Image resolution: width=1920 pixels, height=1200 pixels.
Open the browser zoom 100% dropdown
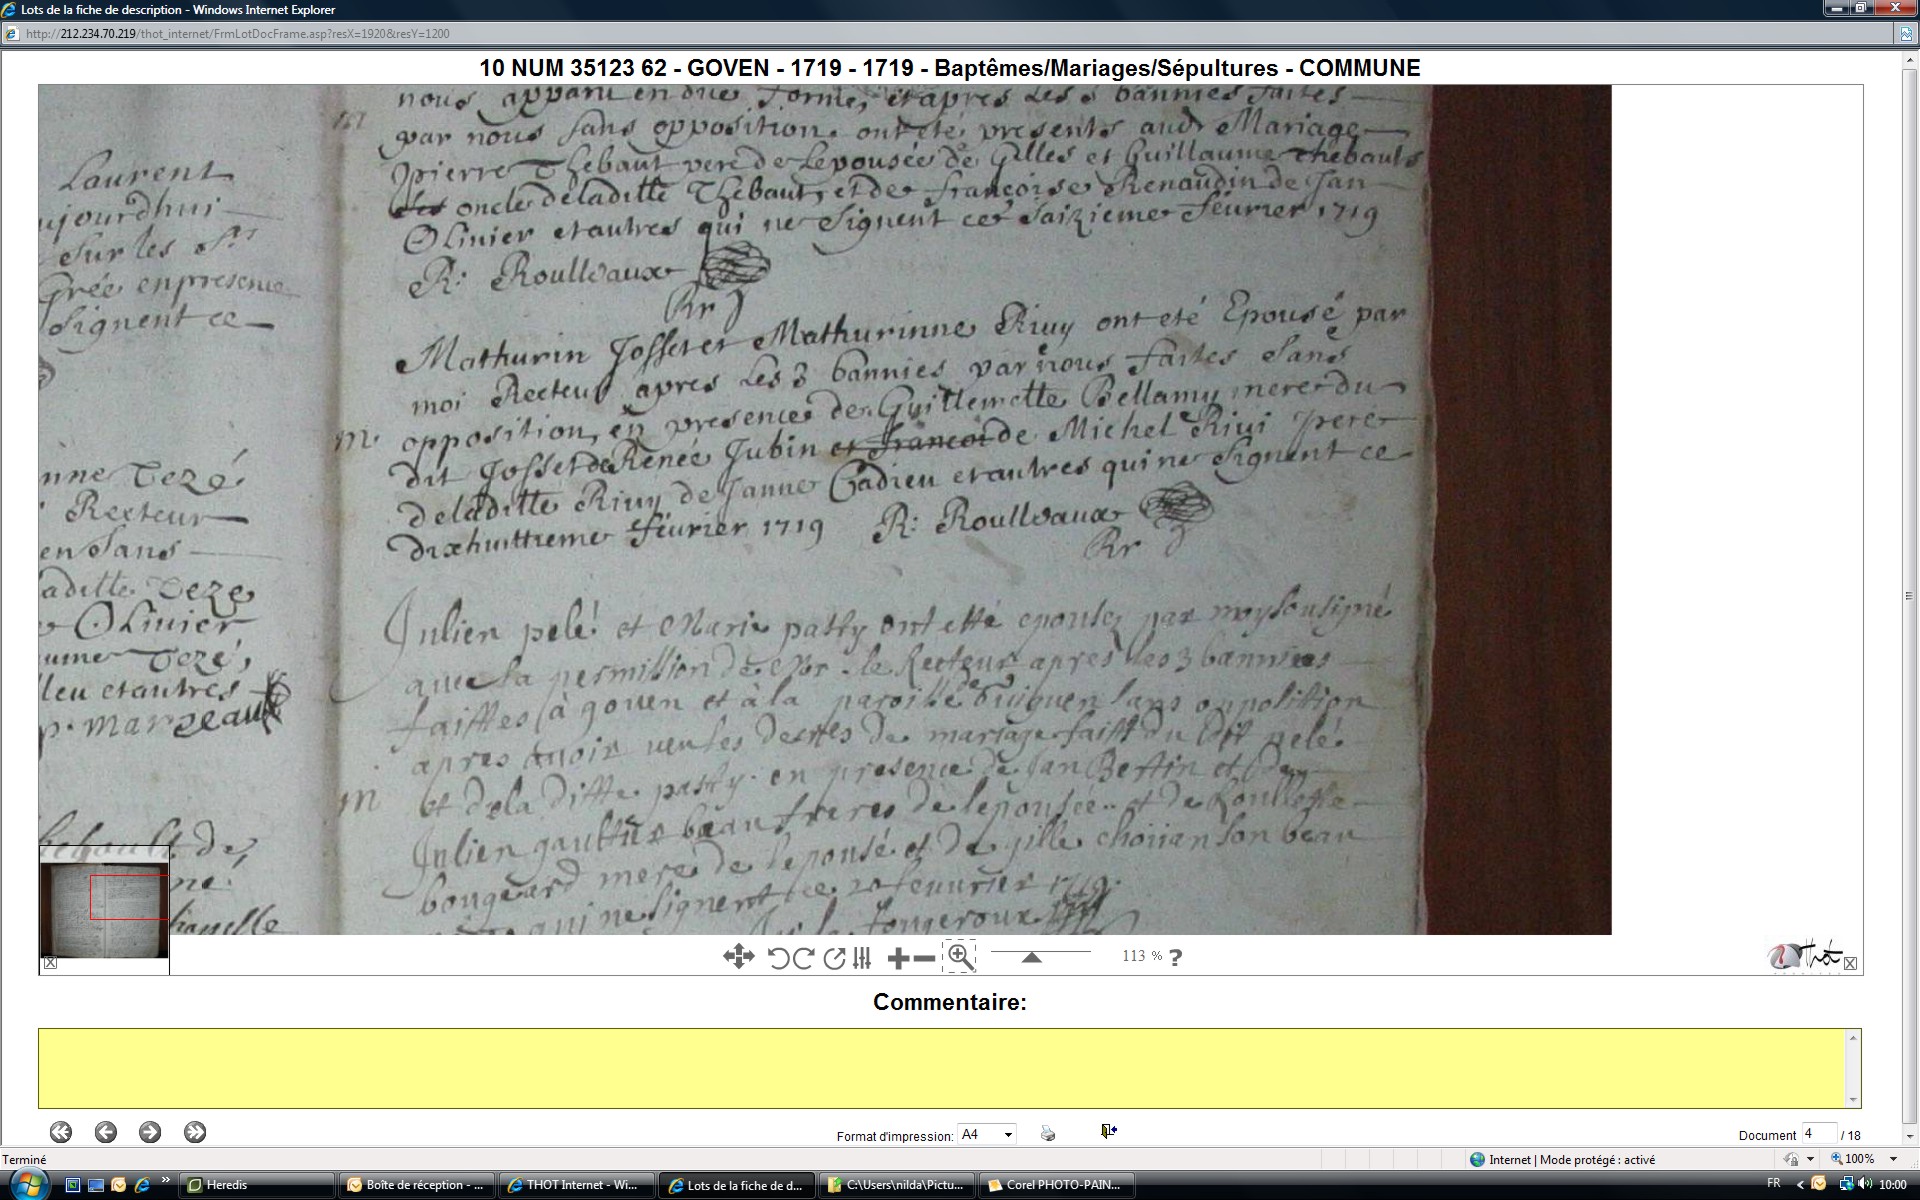pyautogui.click(x=1893, y=1159)
